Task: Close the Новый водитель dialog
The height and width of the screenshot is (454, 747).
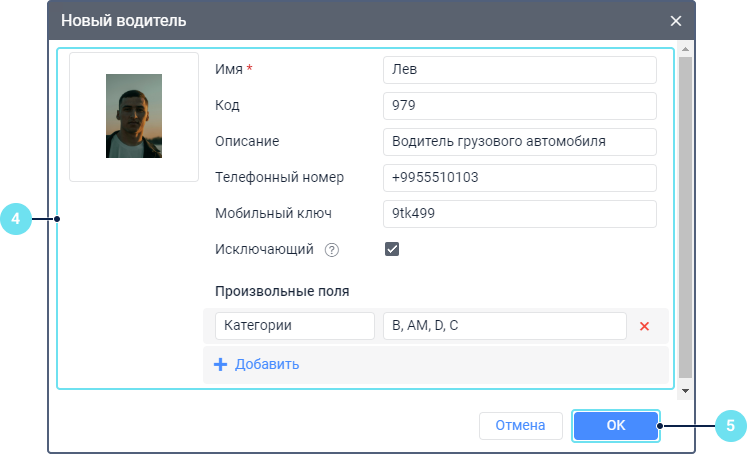Action: click(x=676, y=20)
